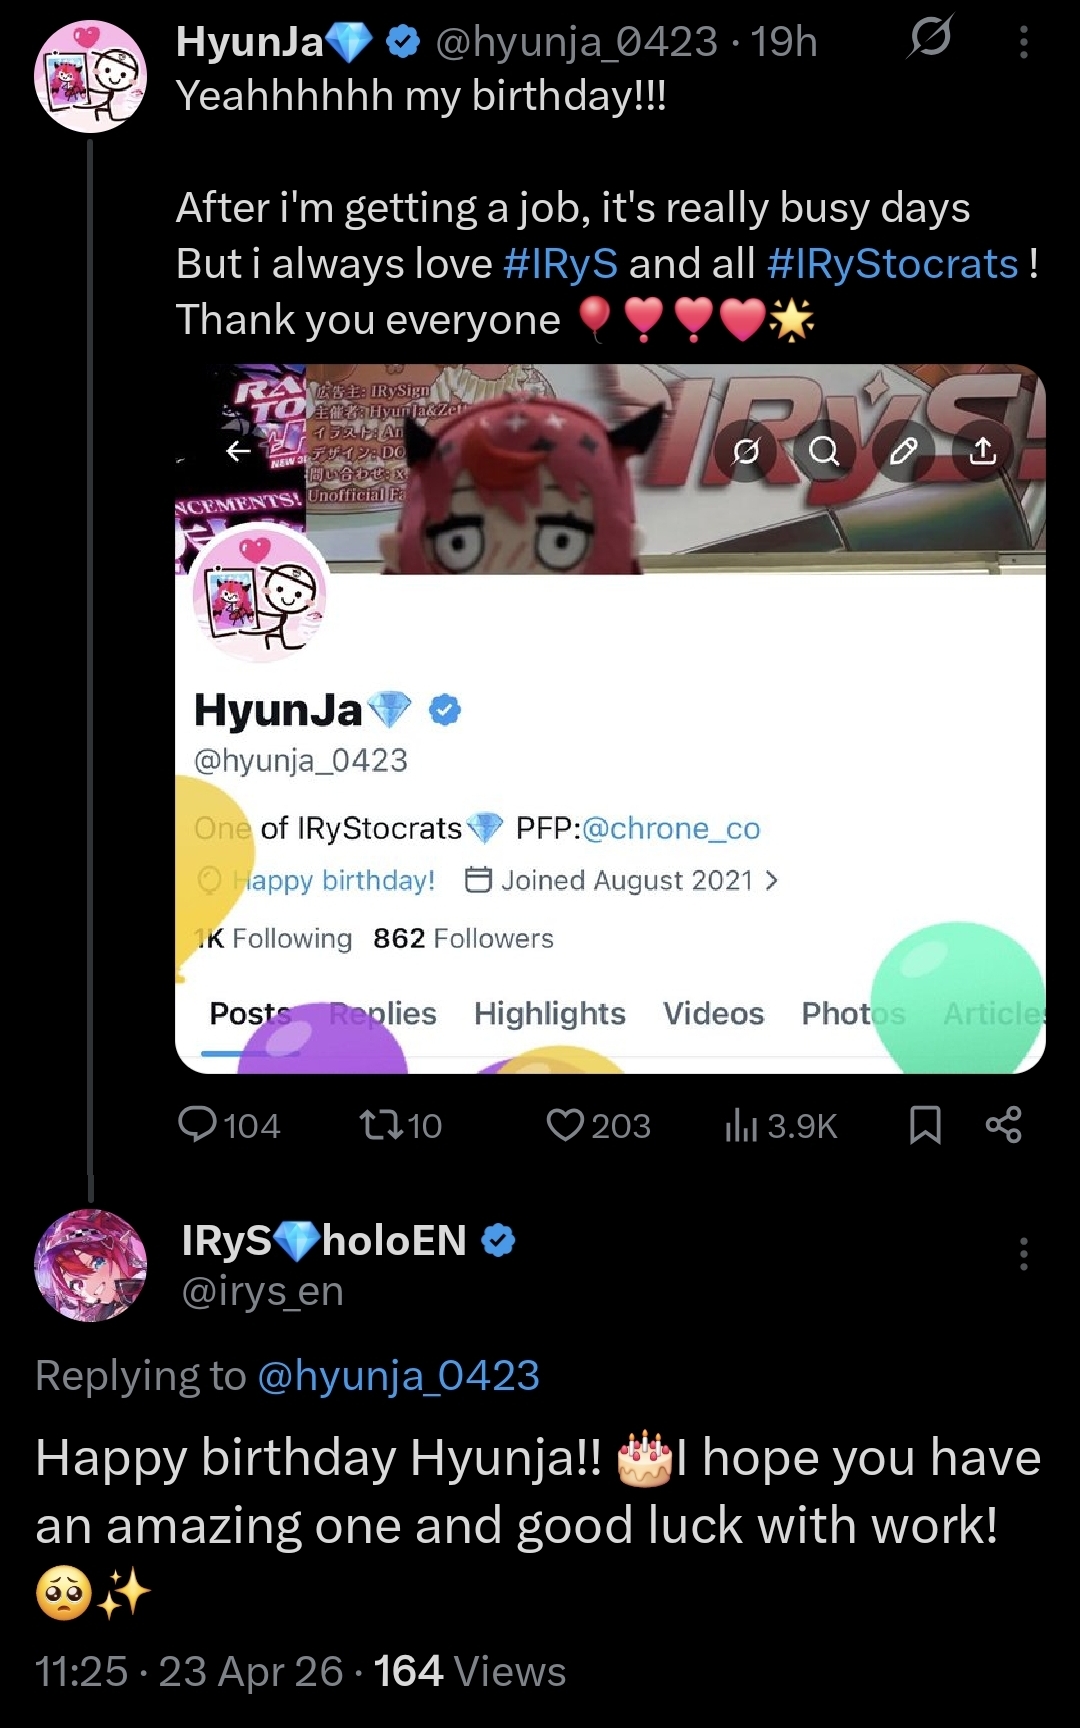Open @hyunja_0423 in Replying to line
Viewport: 1080px width, 1728px height.
pyautogui.click(x=398, y=1376)
